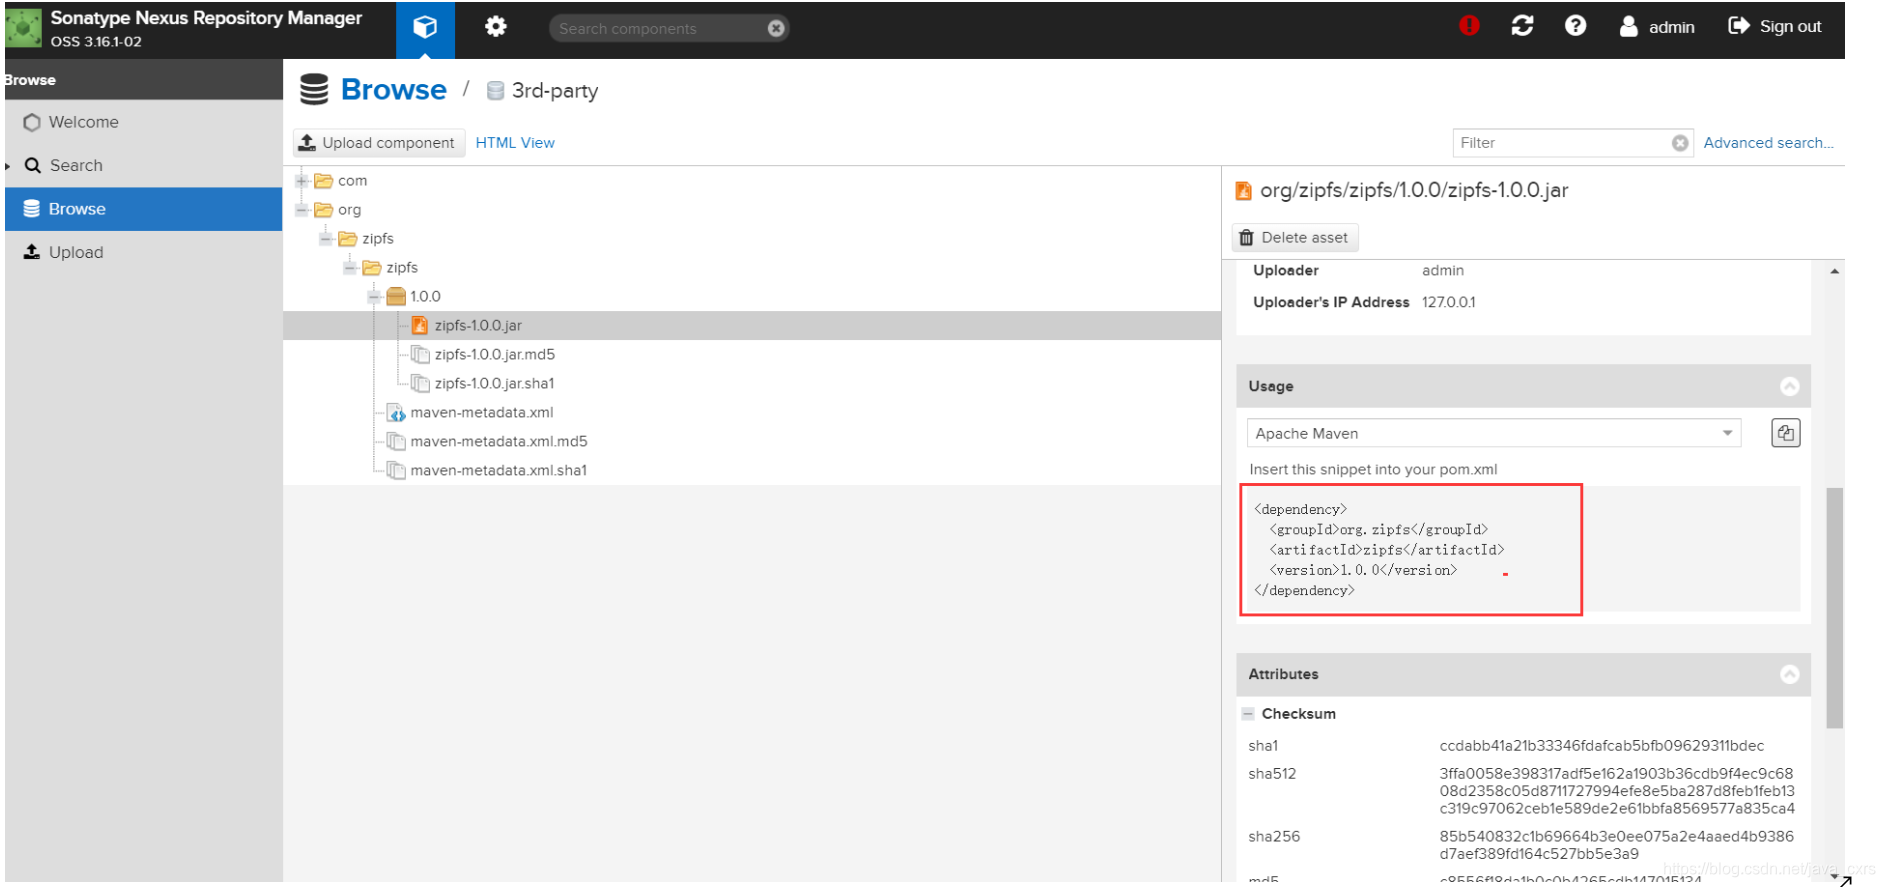Open server administration gear icon
Image resolution: width=1885 pixels, height=887 pixels.
coord(495,27)
